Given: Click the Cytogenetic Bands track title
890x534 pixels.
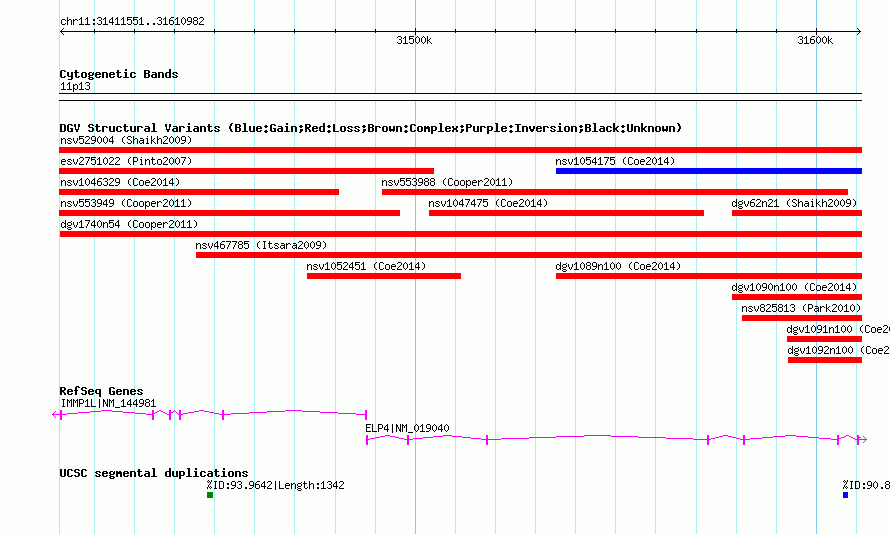Looking at the screenshot, I should [119, 74].
